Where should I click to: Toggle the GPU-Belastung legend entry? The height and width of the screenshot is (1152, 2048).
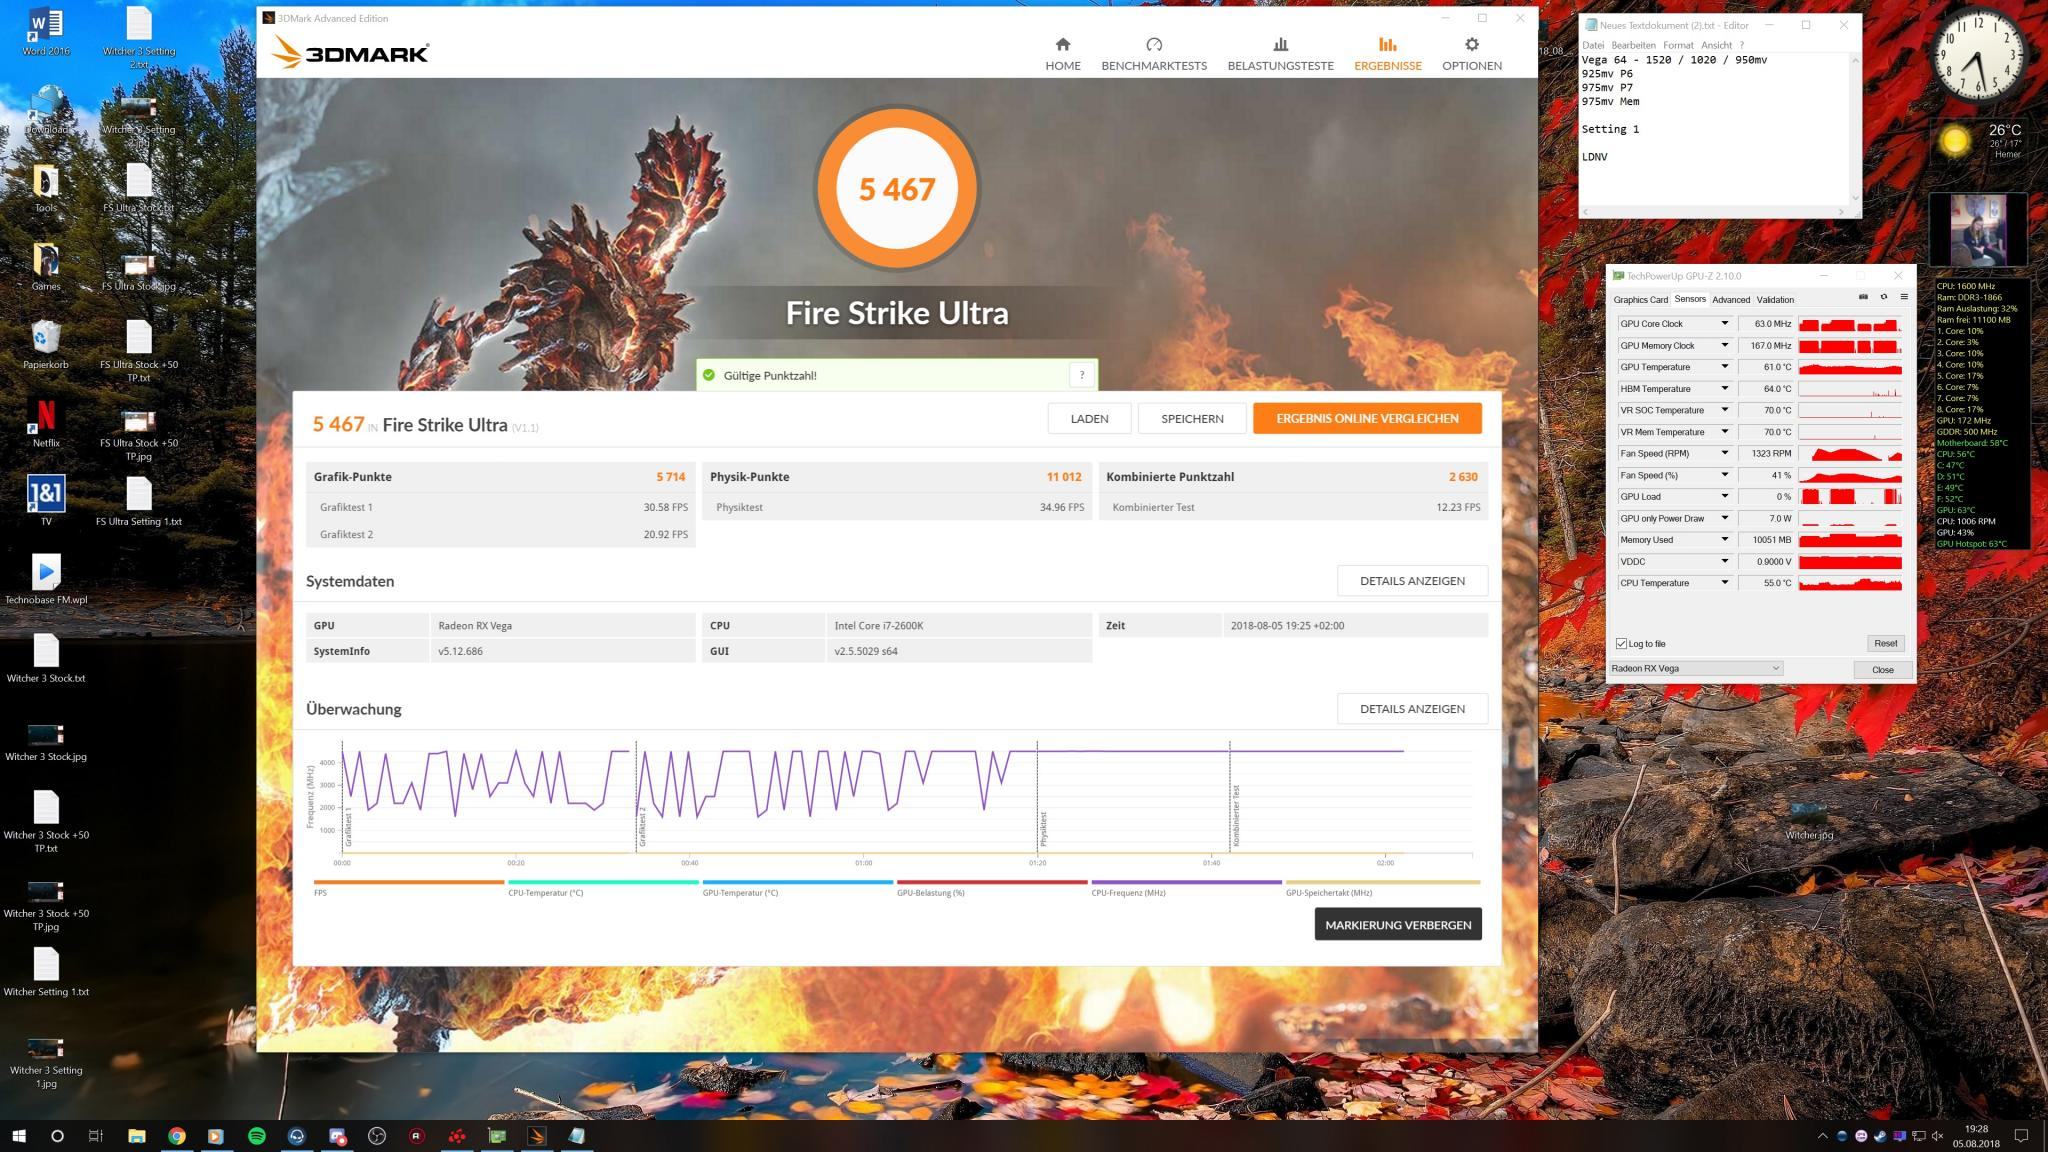tap(992, 888)
